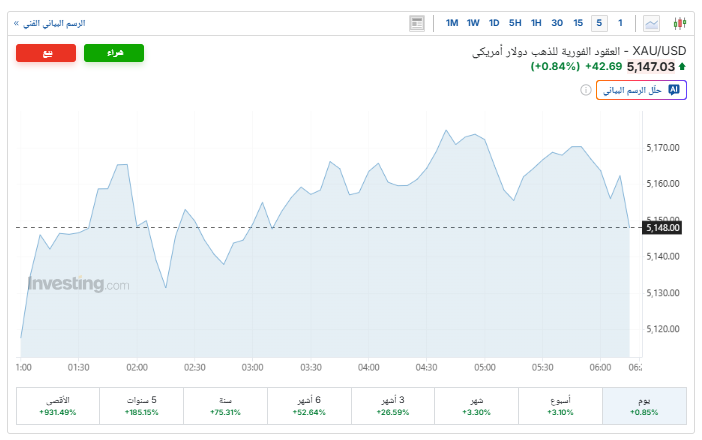Select the 1W chart interval
The image size is (702, 440).
pos(473,23)
